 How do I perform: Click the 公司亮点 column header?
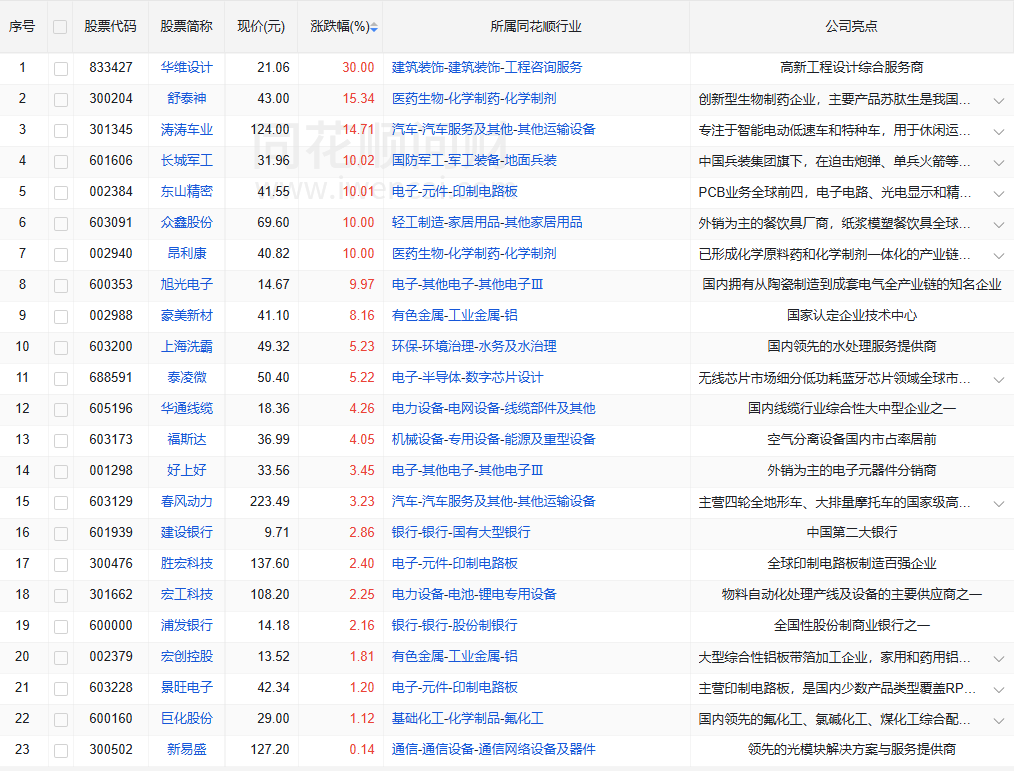(x=851, y=27)
